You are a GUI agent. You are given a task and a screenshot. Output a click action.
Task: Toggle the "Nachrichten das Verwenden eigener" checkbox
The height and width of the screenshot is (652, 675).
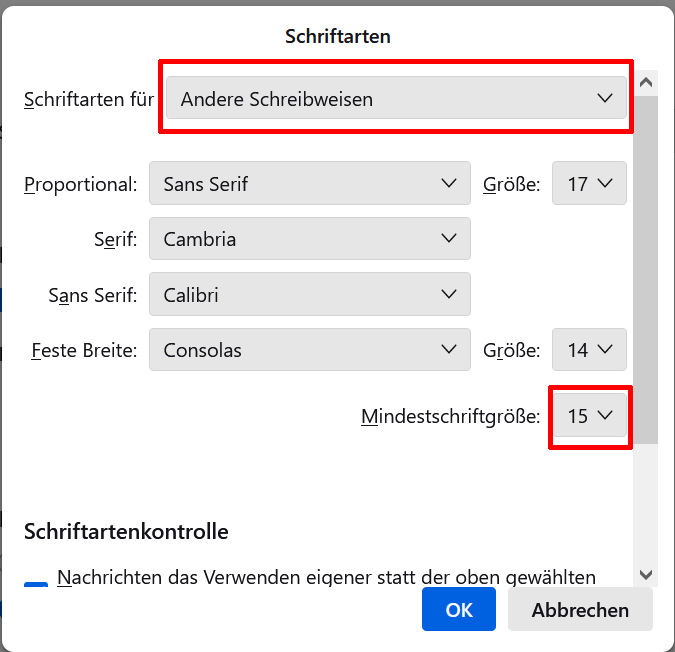(36, 584)
